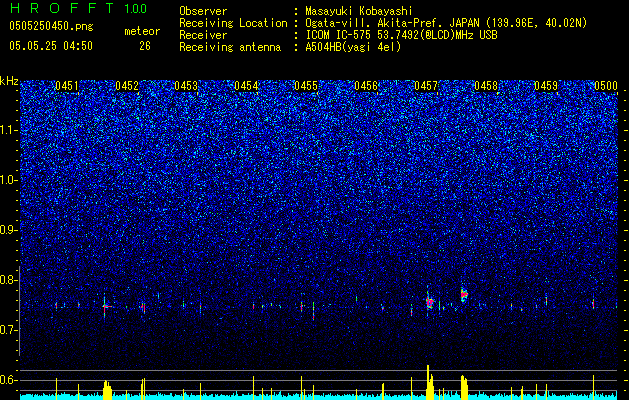
Task: Click the 0455 time marker
Action: pos(306,86)
